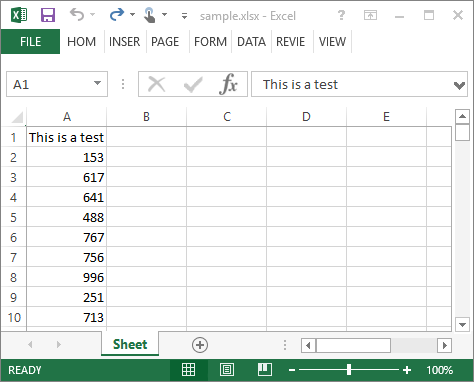Toggle Touch/Mouse mode icon

149,15
